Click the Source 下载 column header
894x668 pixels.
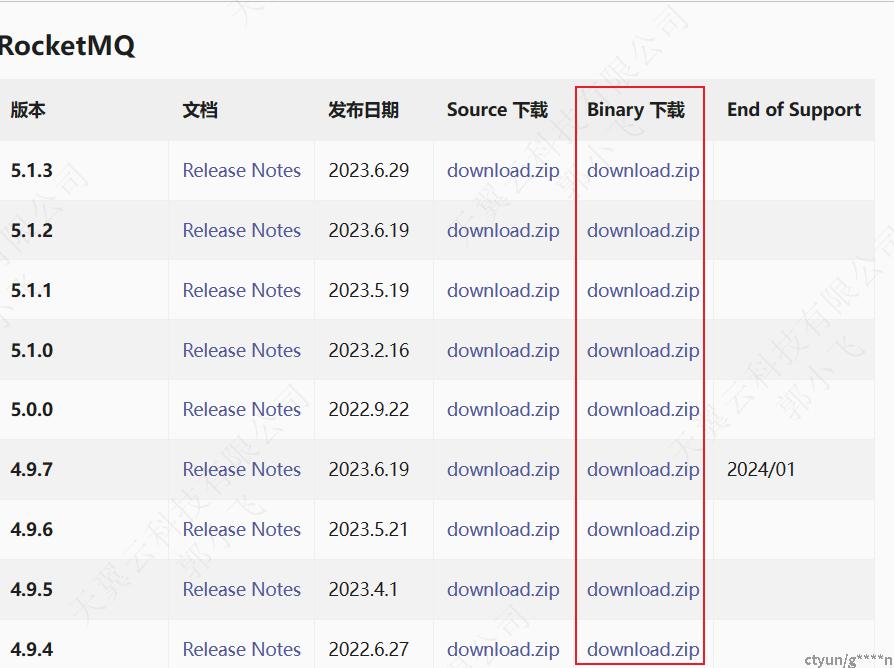click(x=497, y=109)
